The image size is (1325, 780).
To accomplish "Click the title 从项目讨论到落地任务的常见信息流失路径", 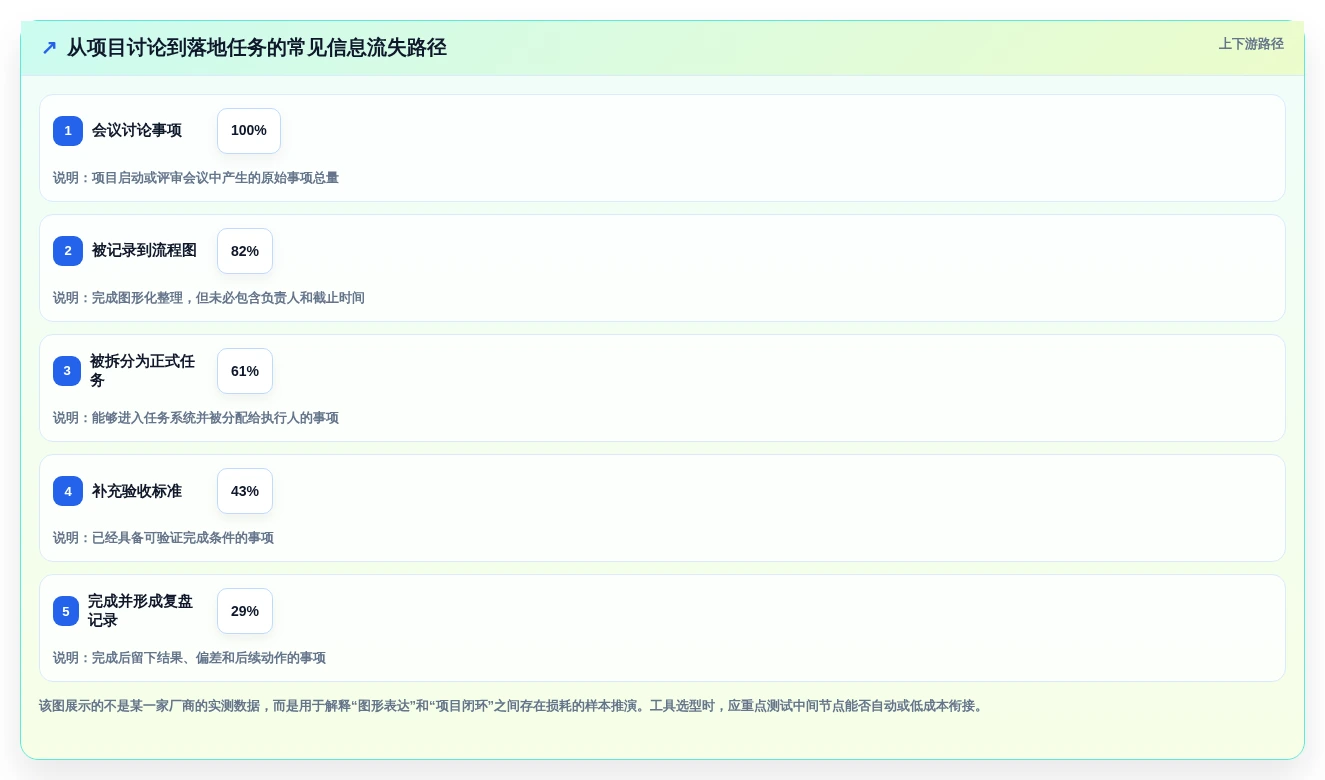I will click(256, 48).
